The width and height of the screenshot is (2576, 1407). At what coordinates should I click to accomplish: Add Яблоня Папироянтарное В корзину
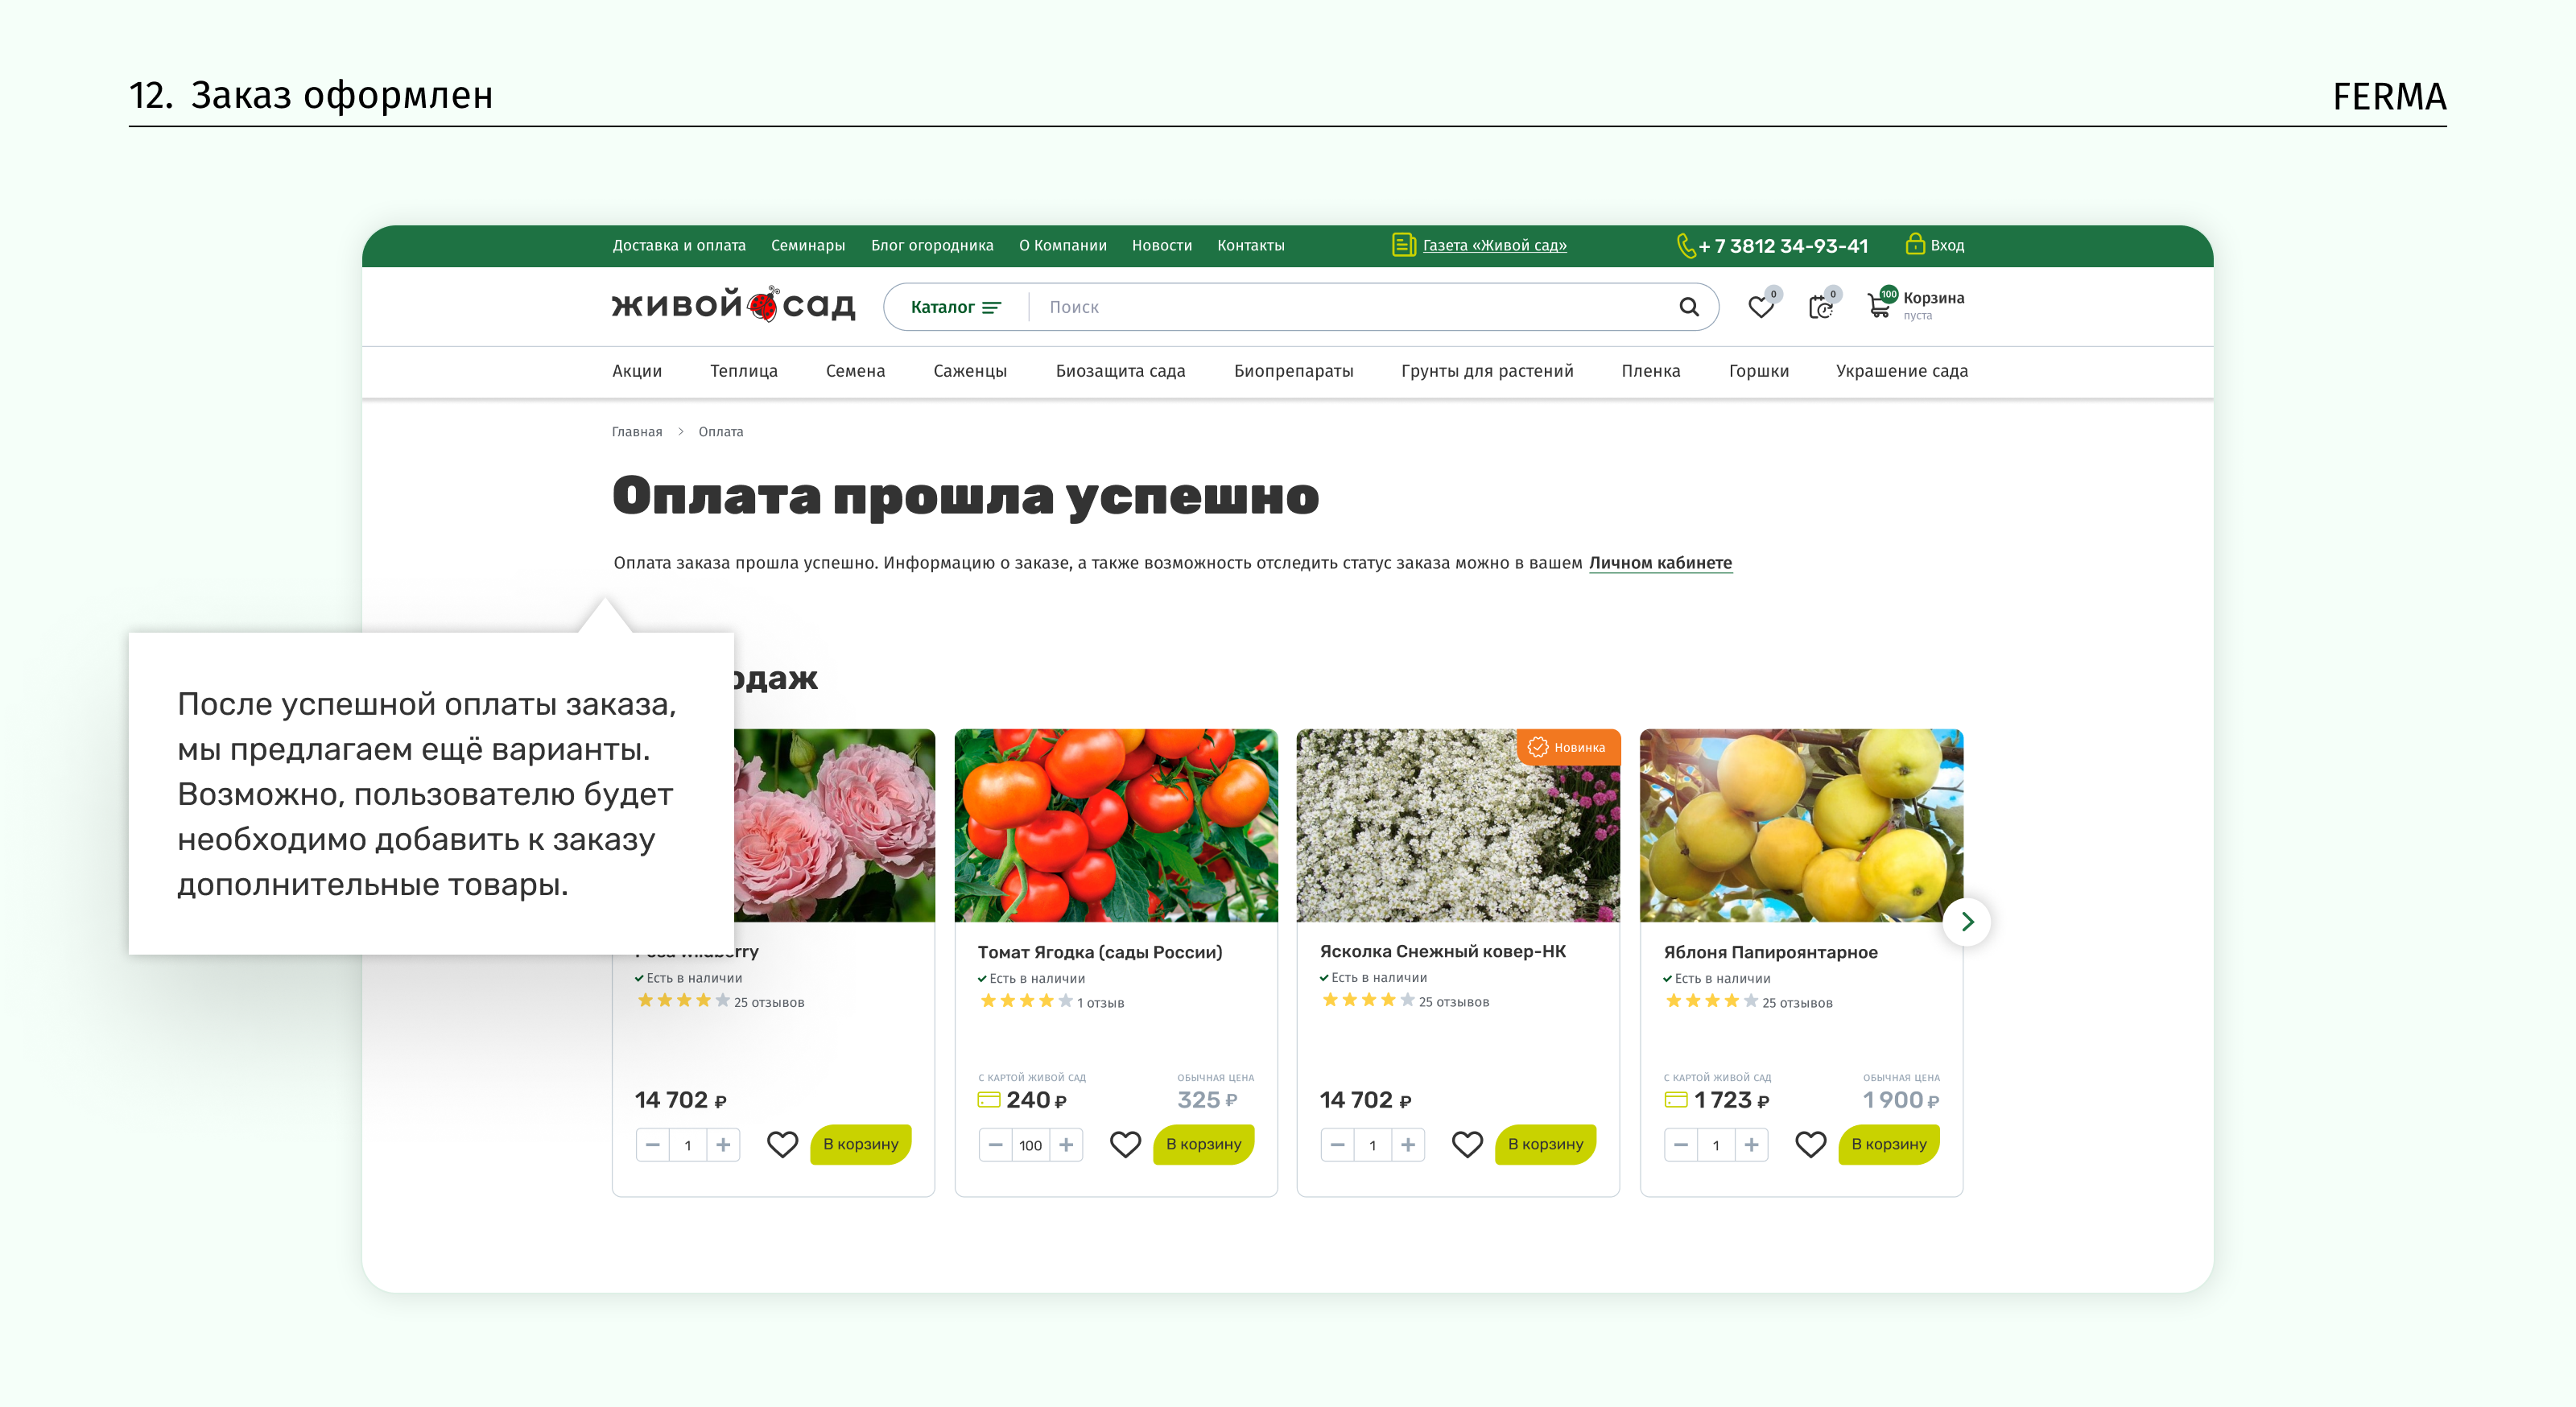pyautogui.click(x=1888, y=1144)
